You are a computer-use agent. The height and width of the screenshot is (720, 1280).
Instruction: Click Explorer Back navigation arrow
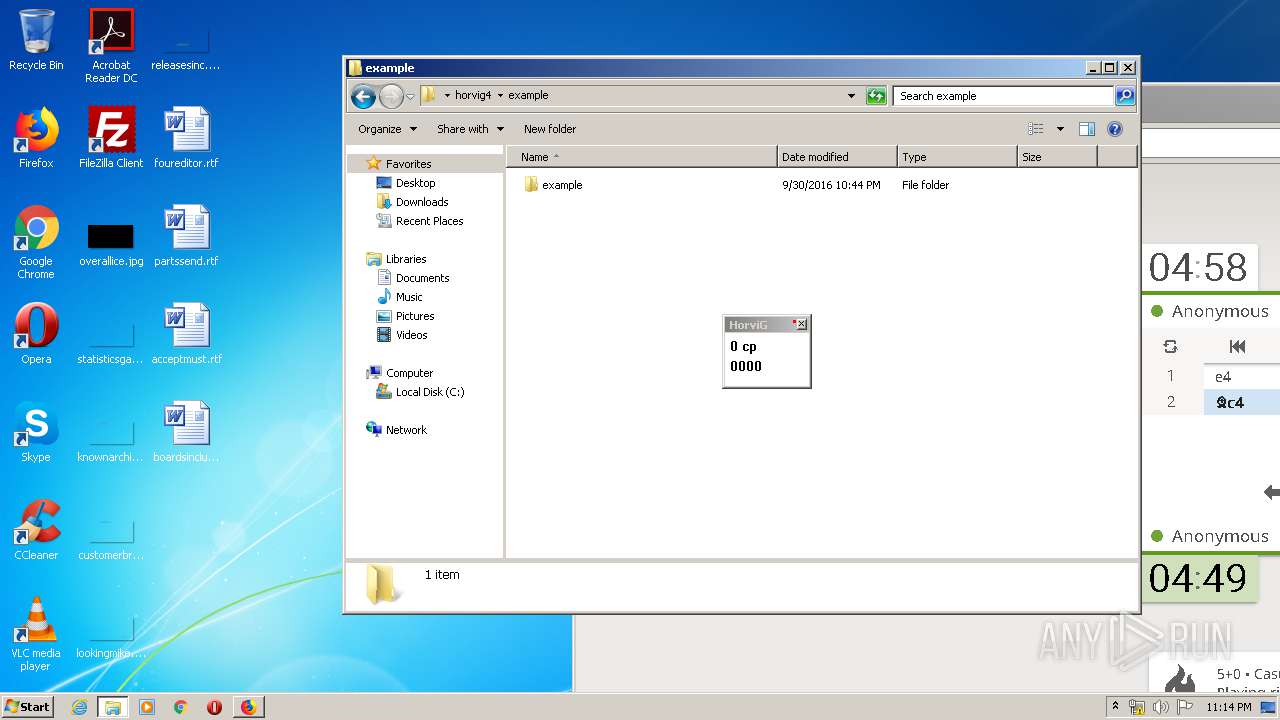363,96
